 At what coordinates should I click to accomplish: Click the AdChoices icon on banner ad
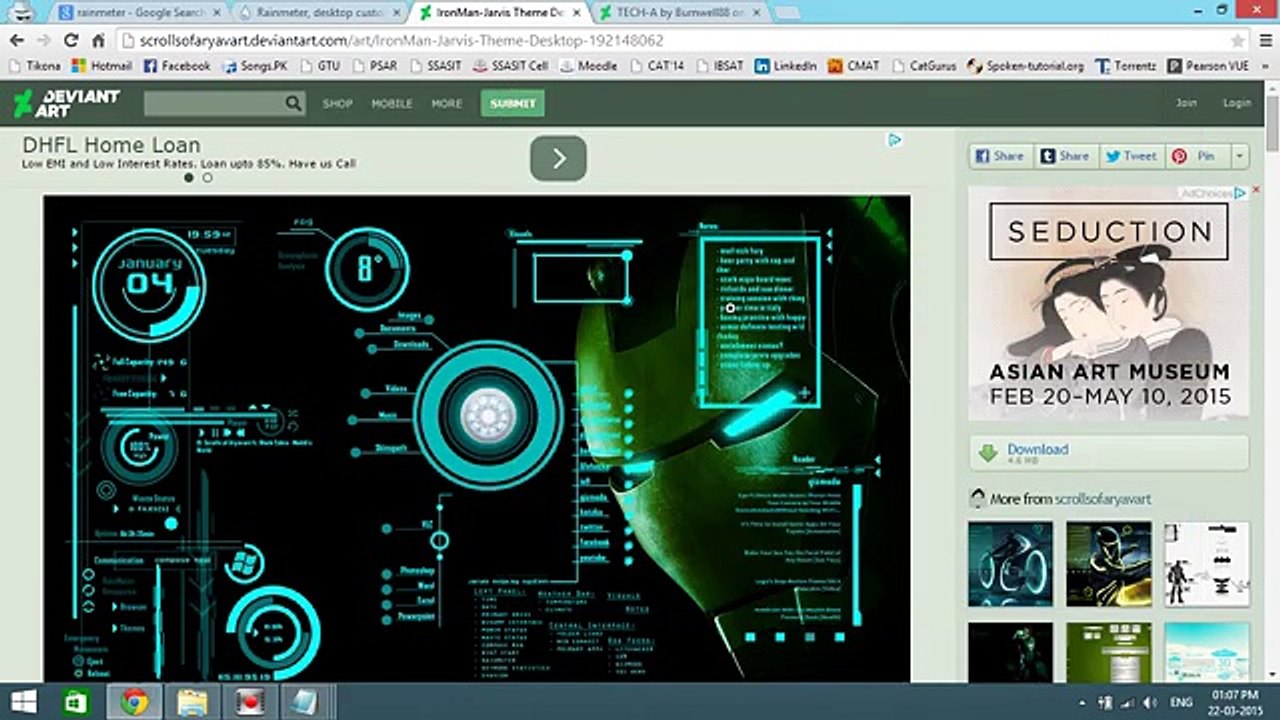pyautogui.click(x=895, y=140)
